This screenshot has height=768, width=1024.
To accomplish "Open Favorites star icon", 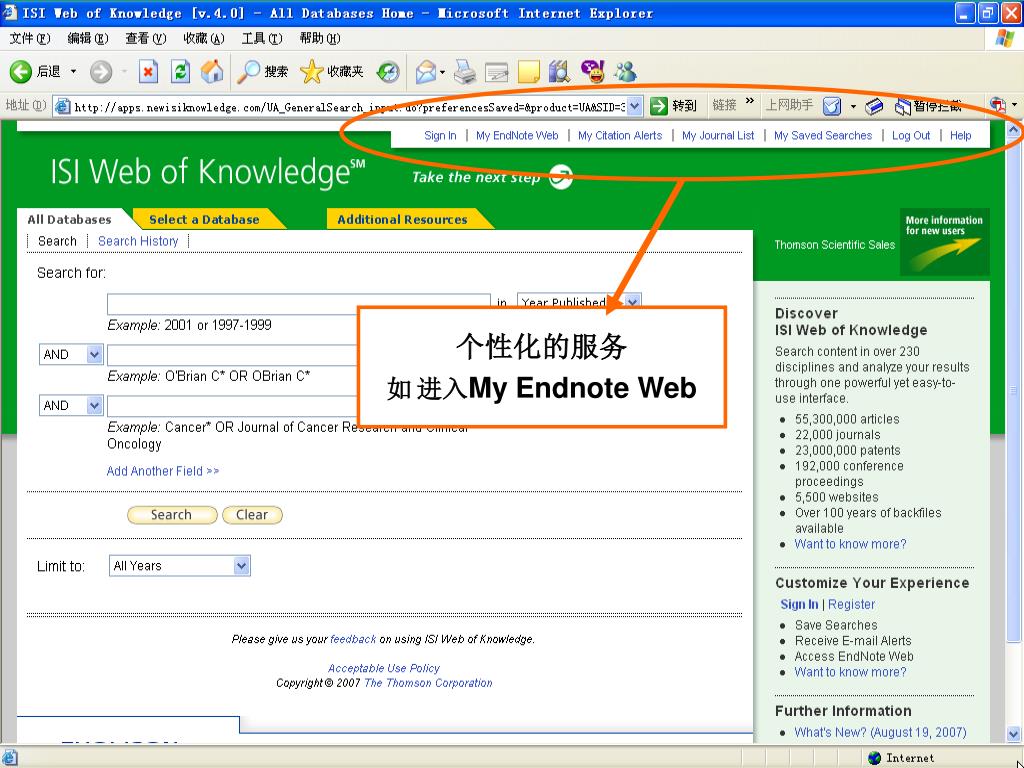I will coord(312,72).
